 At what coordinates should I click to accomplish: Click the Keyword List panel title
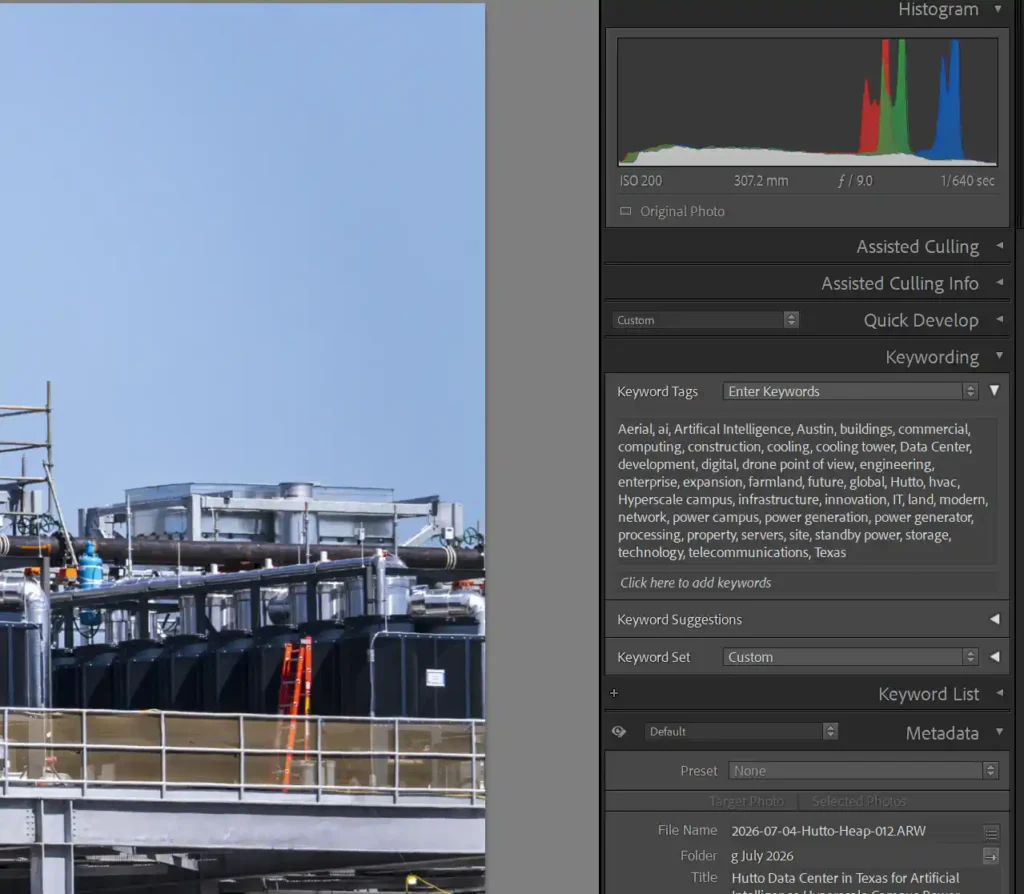pos(929,694)
